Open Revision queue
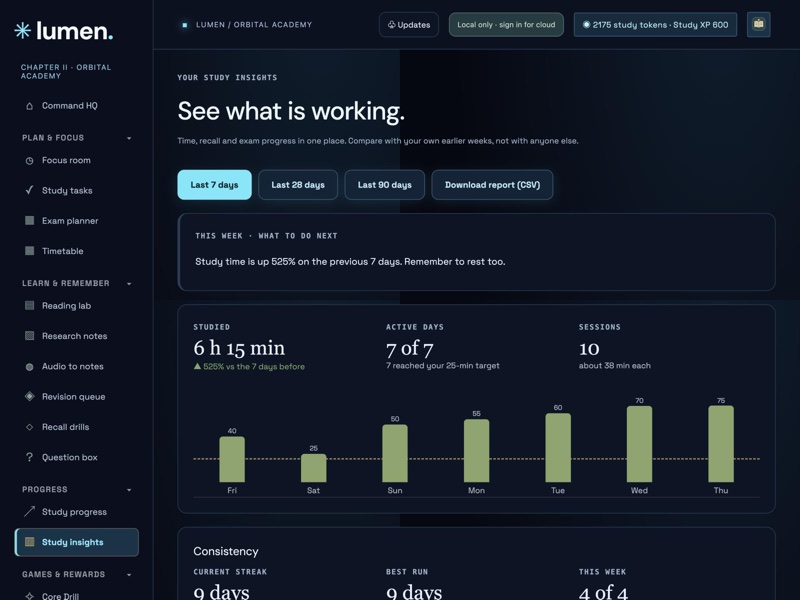The width and height of the screenshot is (800, 600). point(77,396)
